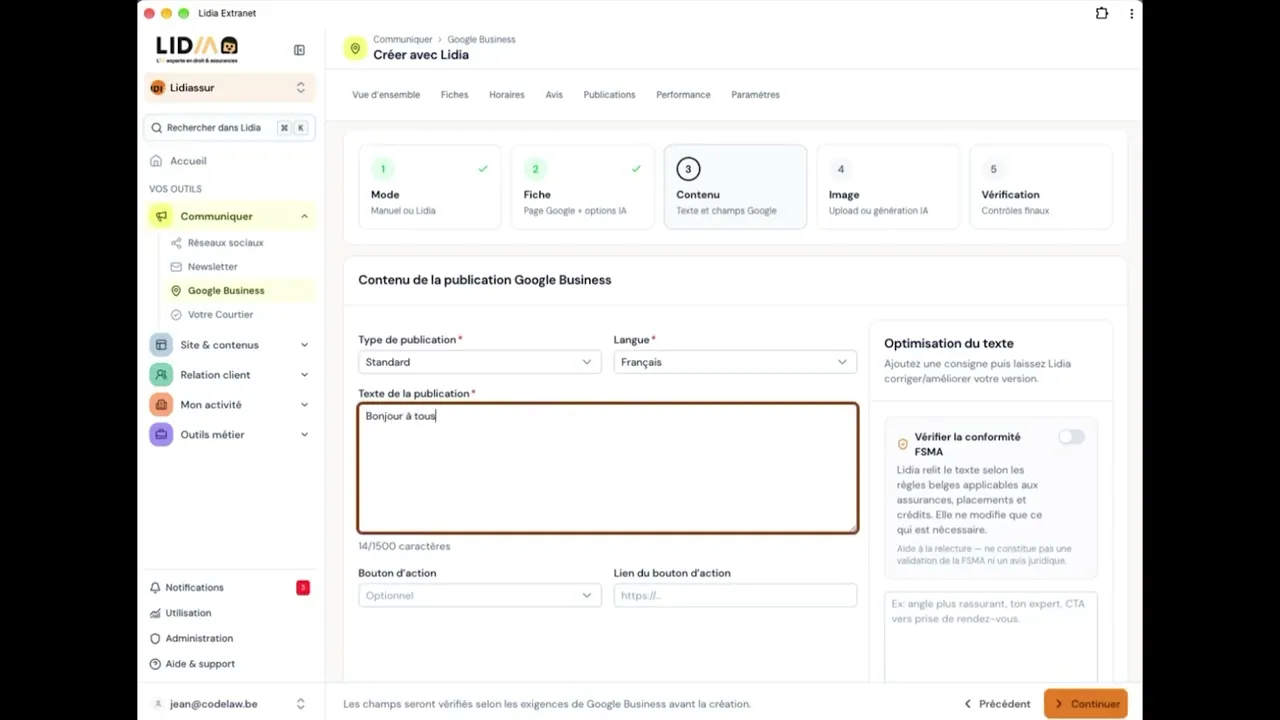Screen dimensions: 1280x720
Task: Click the Communiquer megaphone icon
Action: point(161,216)
